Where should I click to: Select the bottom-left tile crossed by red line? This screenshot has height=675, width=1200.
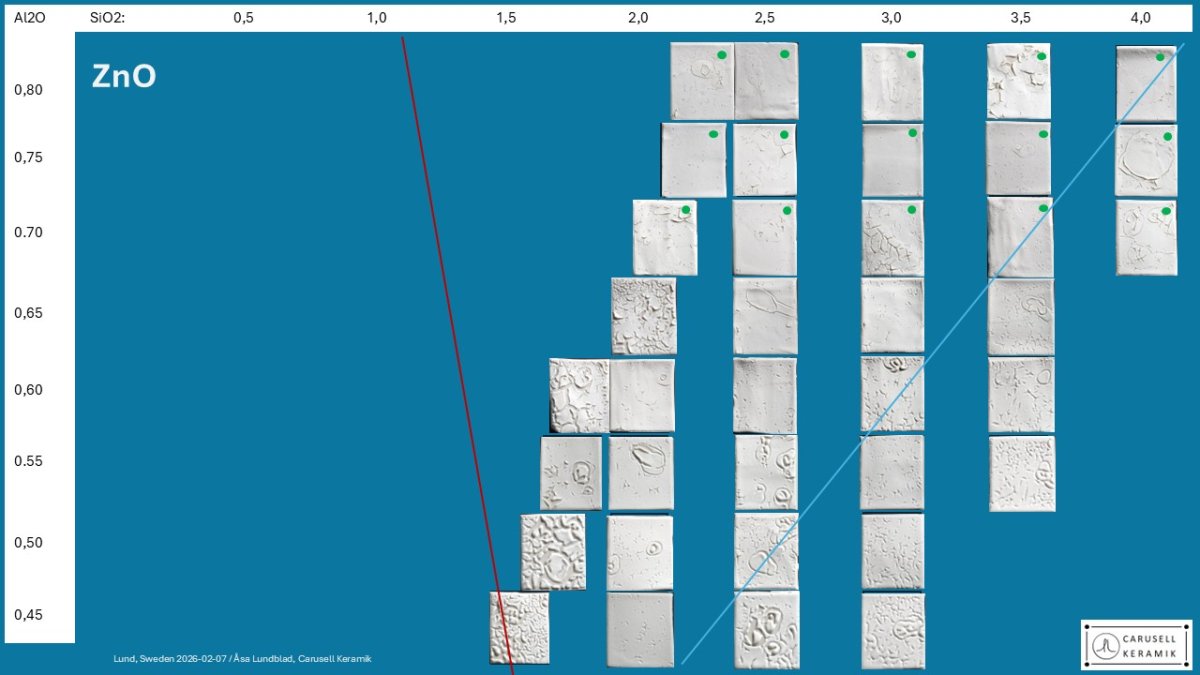tap(519, 627)
